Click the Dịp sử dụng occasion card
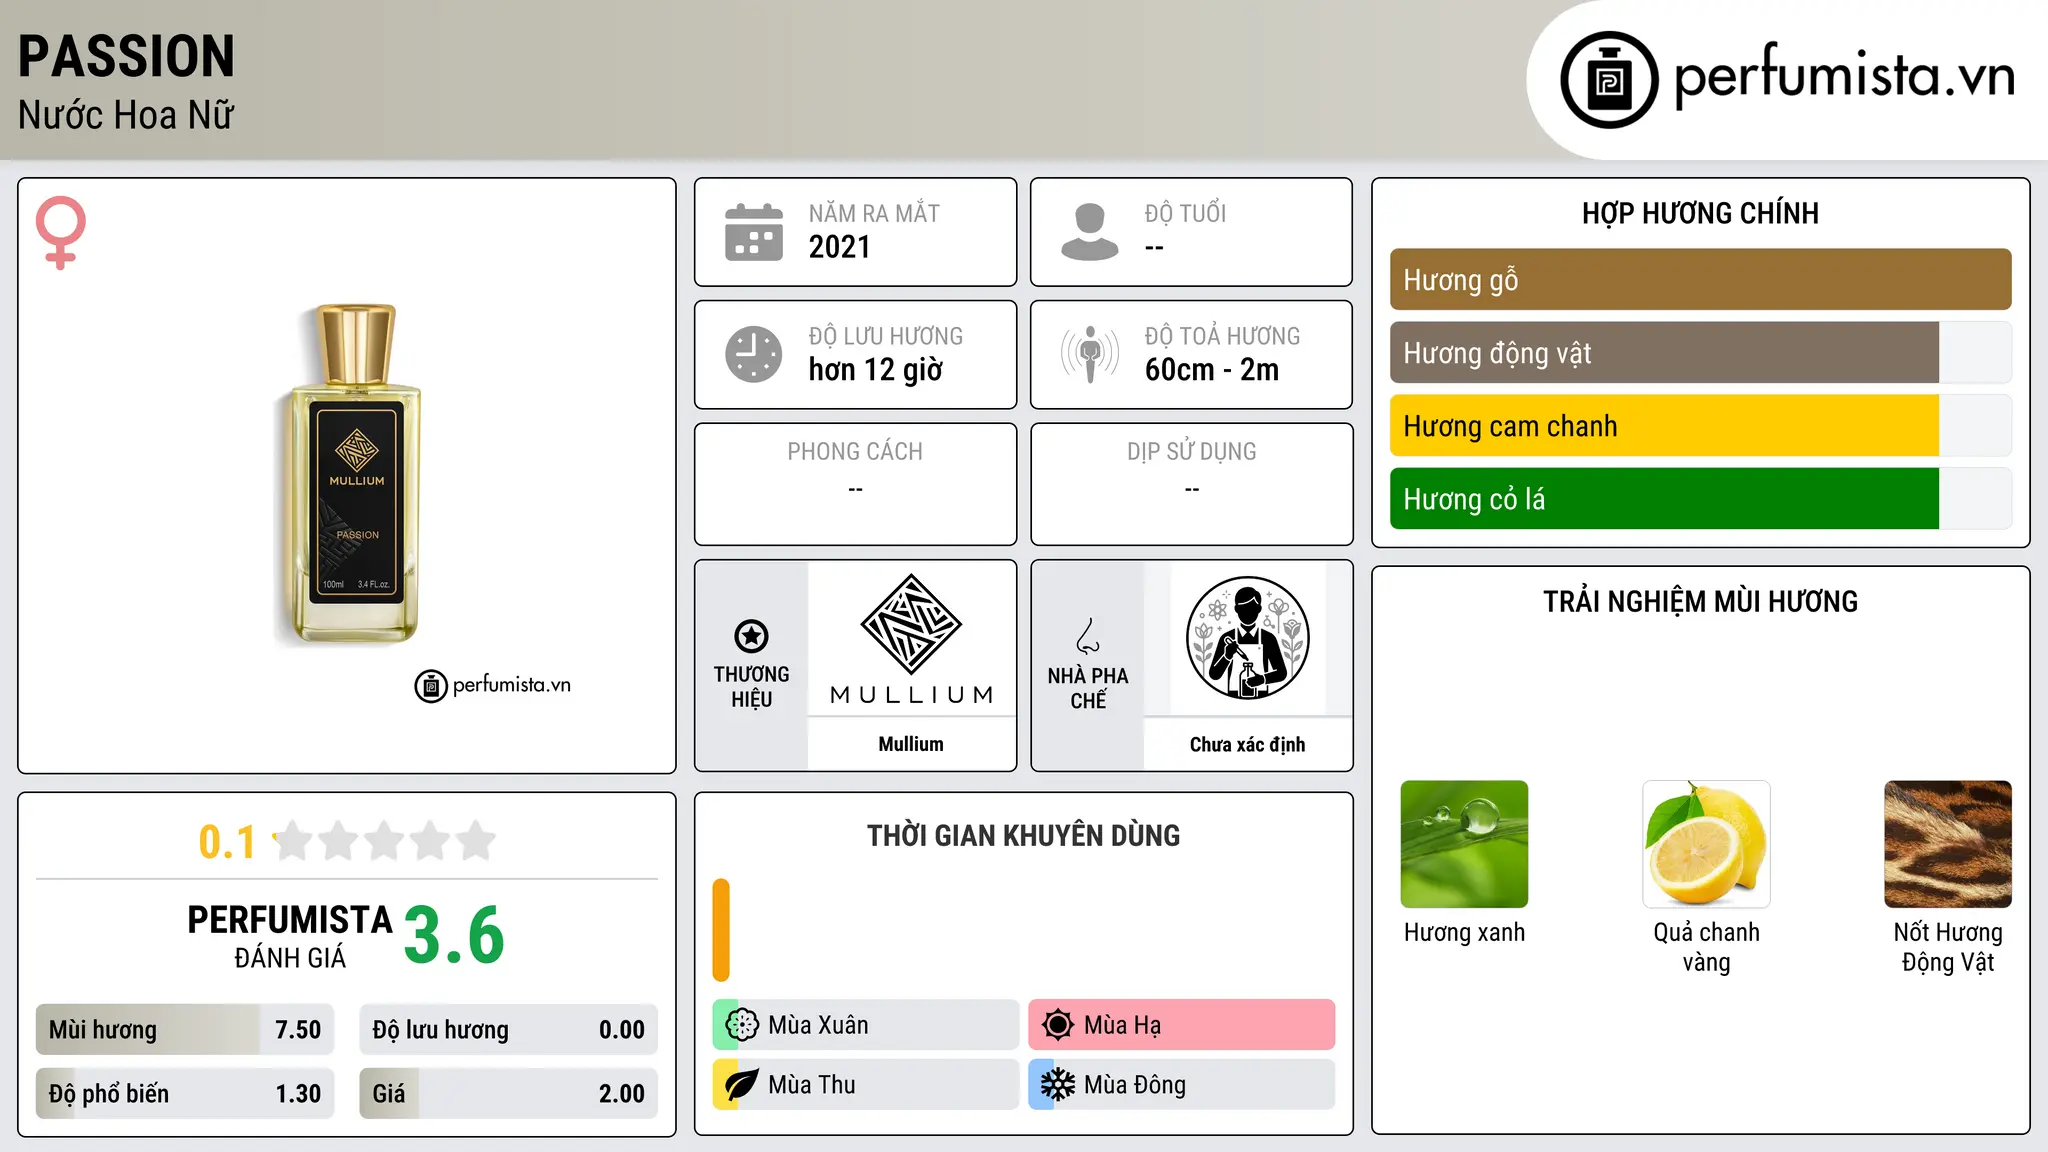This screenshot has width=2048, height=1152. click(x=1191, y=484)
